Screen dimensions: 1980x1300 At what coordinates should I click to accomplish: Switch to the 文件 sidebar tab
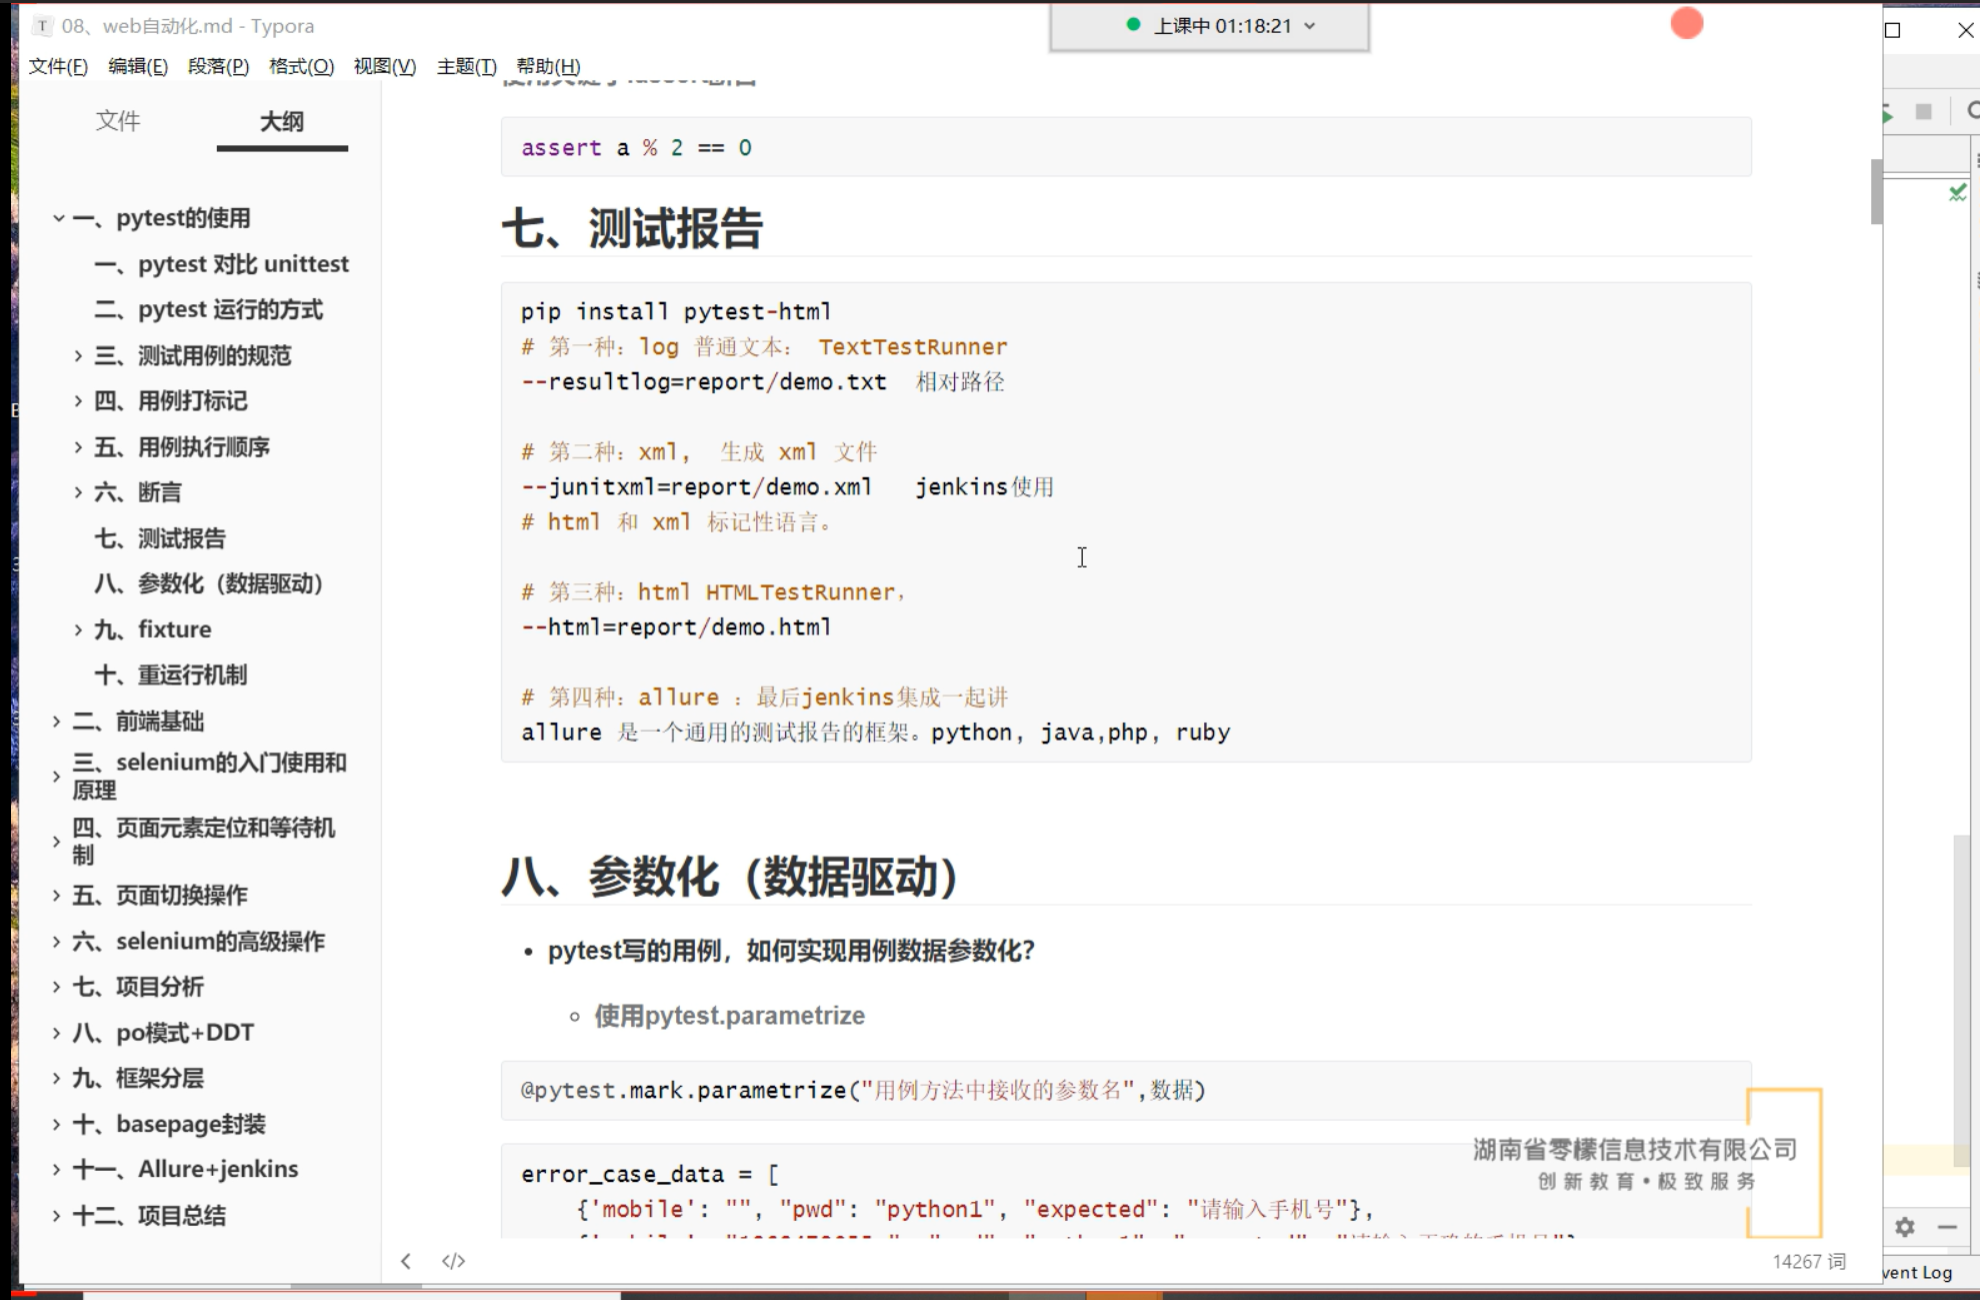pos(118,121)
